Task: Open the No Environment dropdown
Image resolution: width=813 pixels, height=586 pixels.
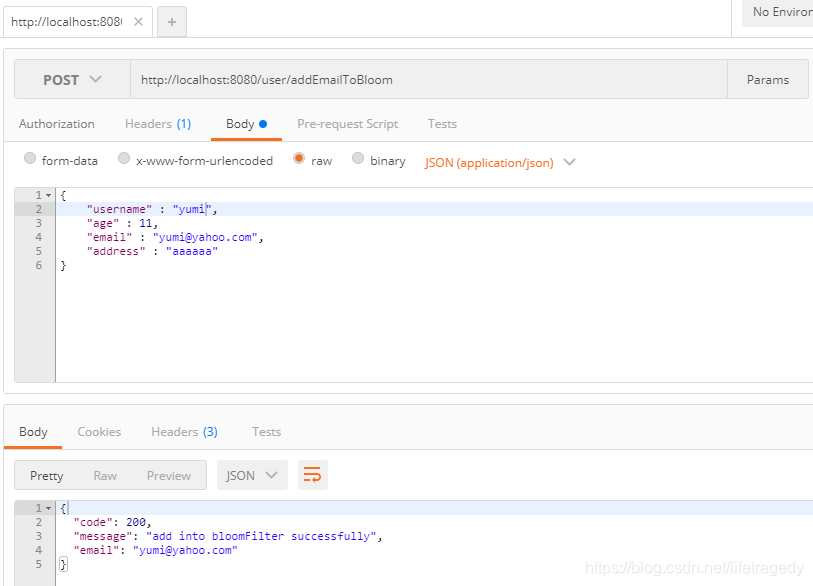Action: [x=778, y=12]
